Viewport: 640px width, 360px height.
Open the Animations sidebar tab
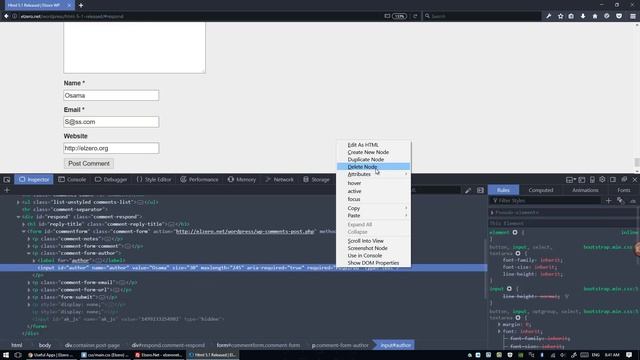pos(585,190)
